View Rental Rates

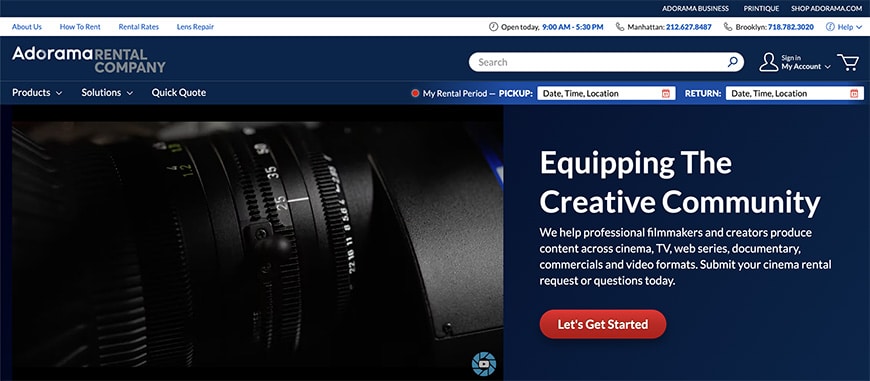pos(139,27)
